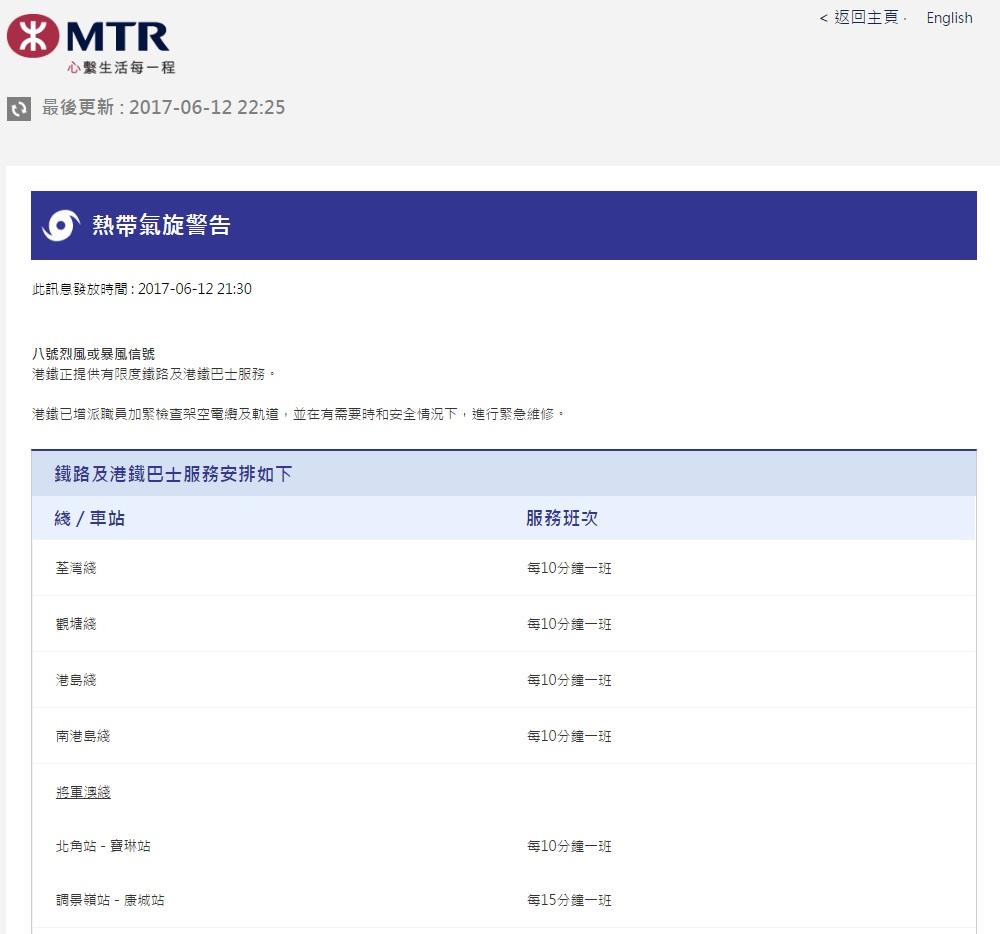Screen dimensions: 1000x934
Task: Switch language to English
Action: [948, 18]
